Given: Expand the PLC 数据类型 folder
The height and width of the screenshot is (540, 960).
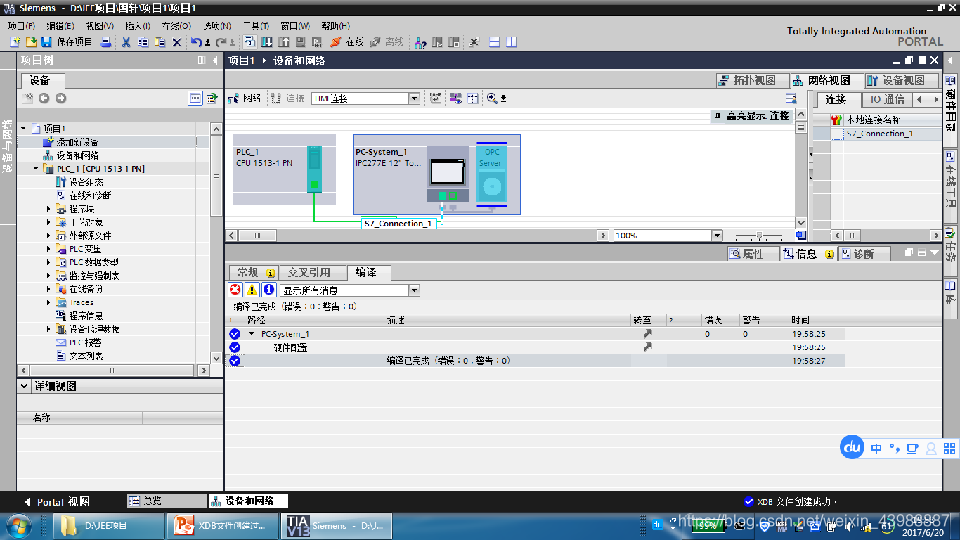Looking at the screenshot, I should [x=48, y=262].
